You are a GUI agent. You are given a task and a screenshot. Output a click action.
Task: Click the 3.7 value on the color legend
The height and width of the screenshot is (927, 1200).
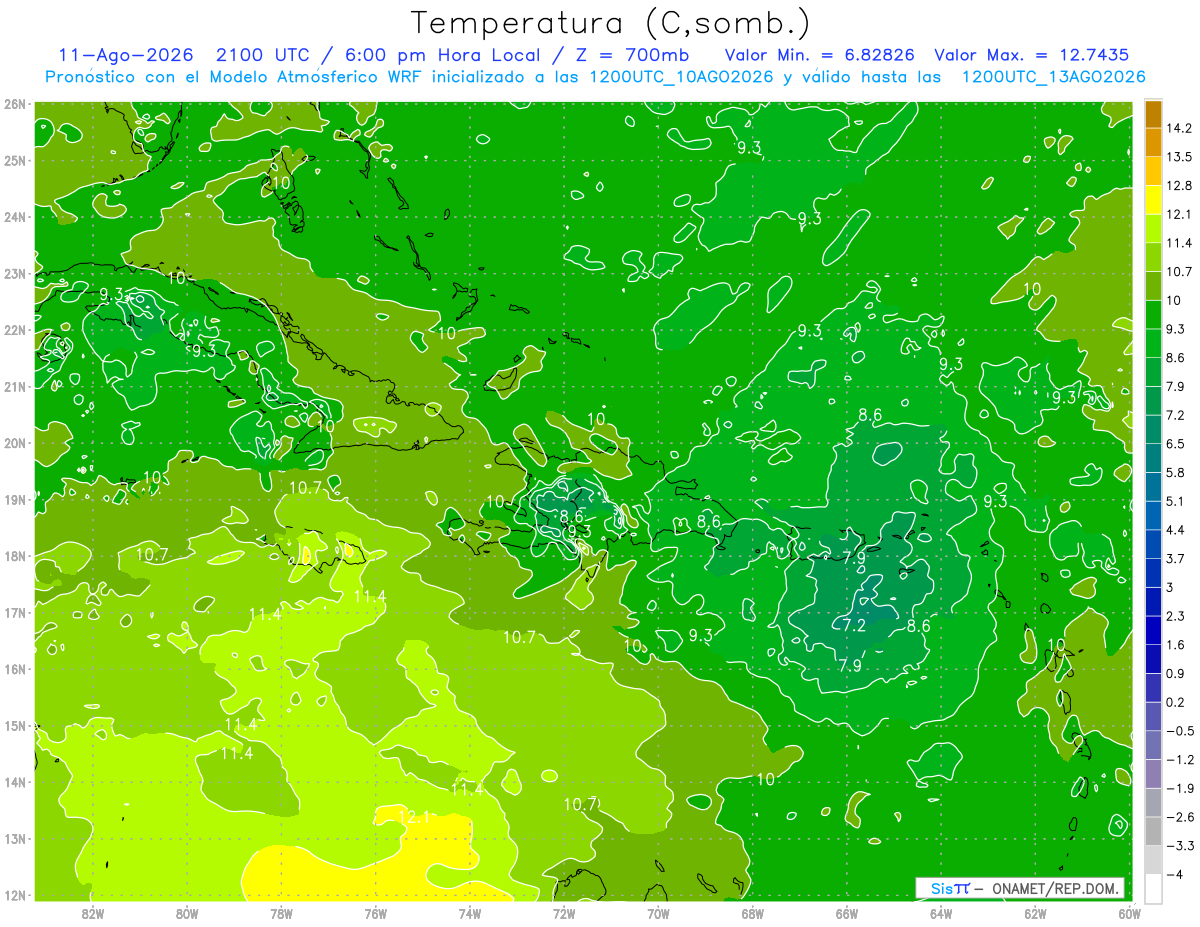tap(1174, 558)
